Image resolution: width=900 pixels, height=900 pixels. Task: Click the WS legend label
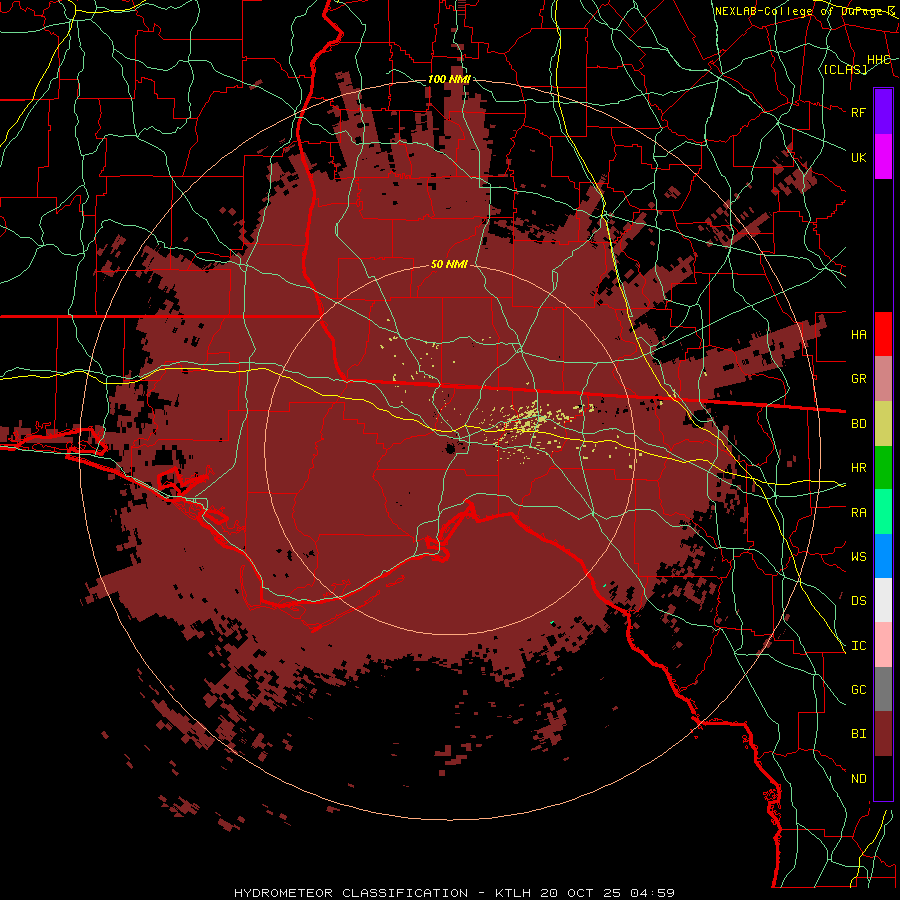tap(859, 557)
